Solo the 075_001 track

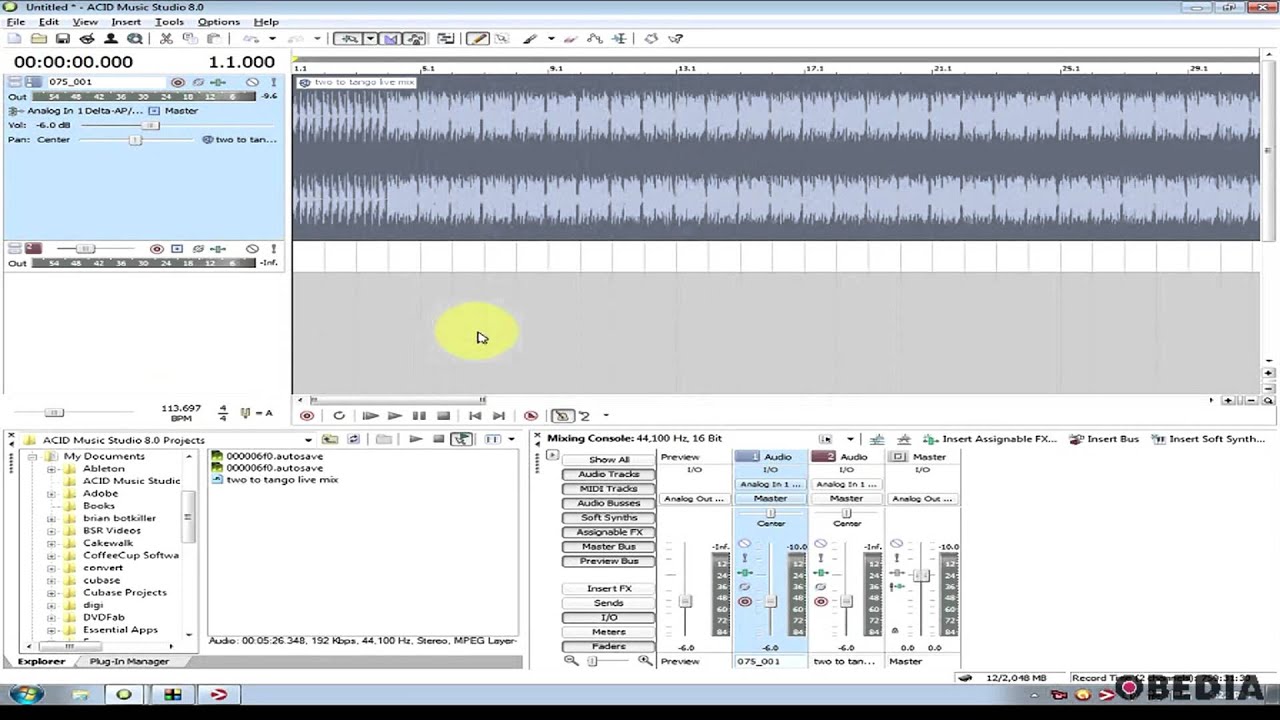point(273,82)
